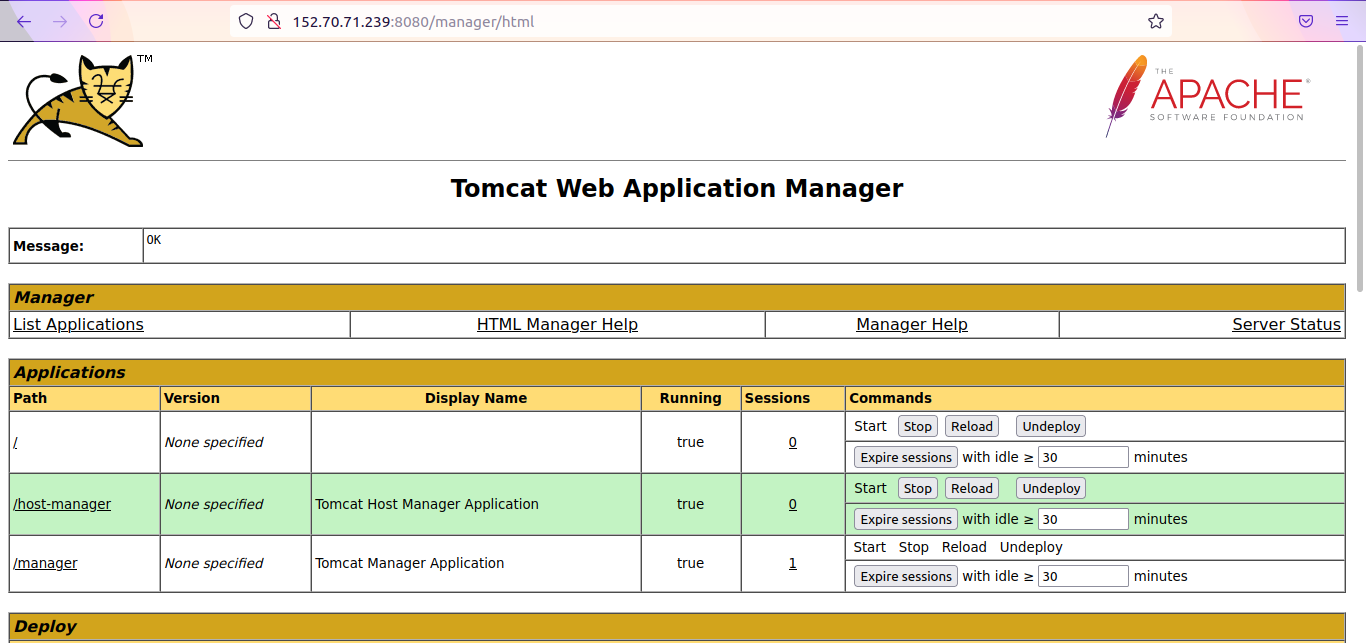Go back to the previous page
Screen dimensions: 1366x643
pos(24,21)
